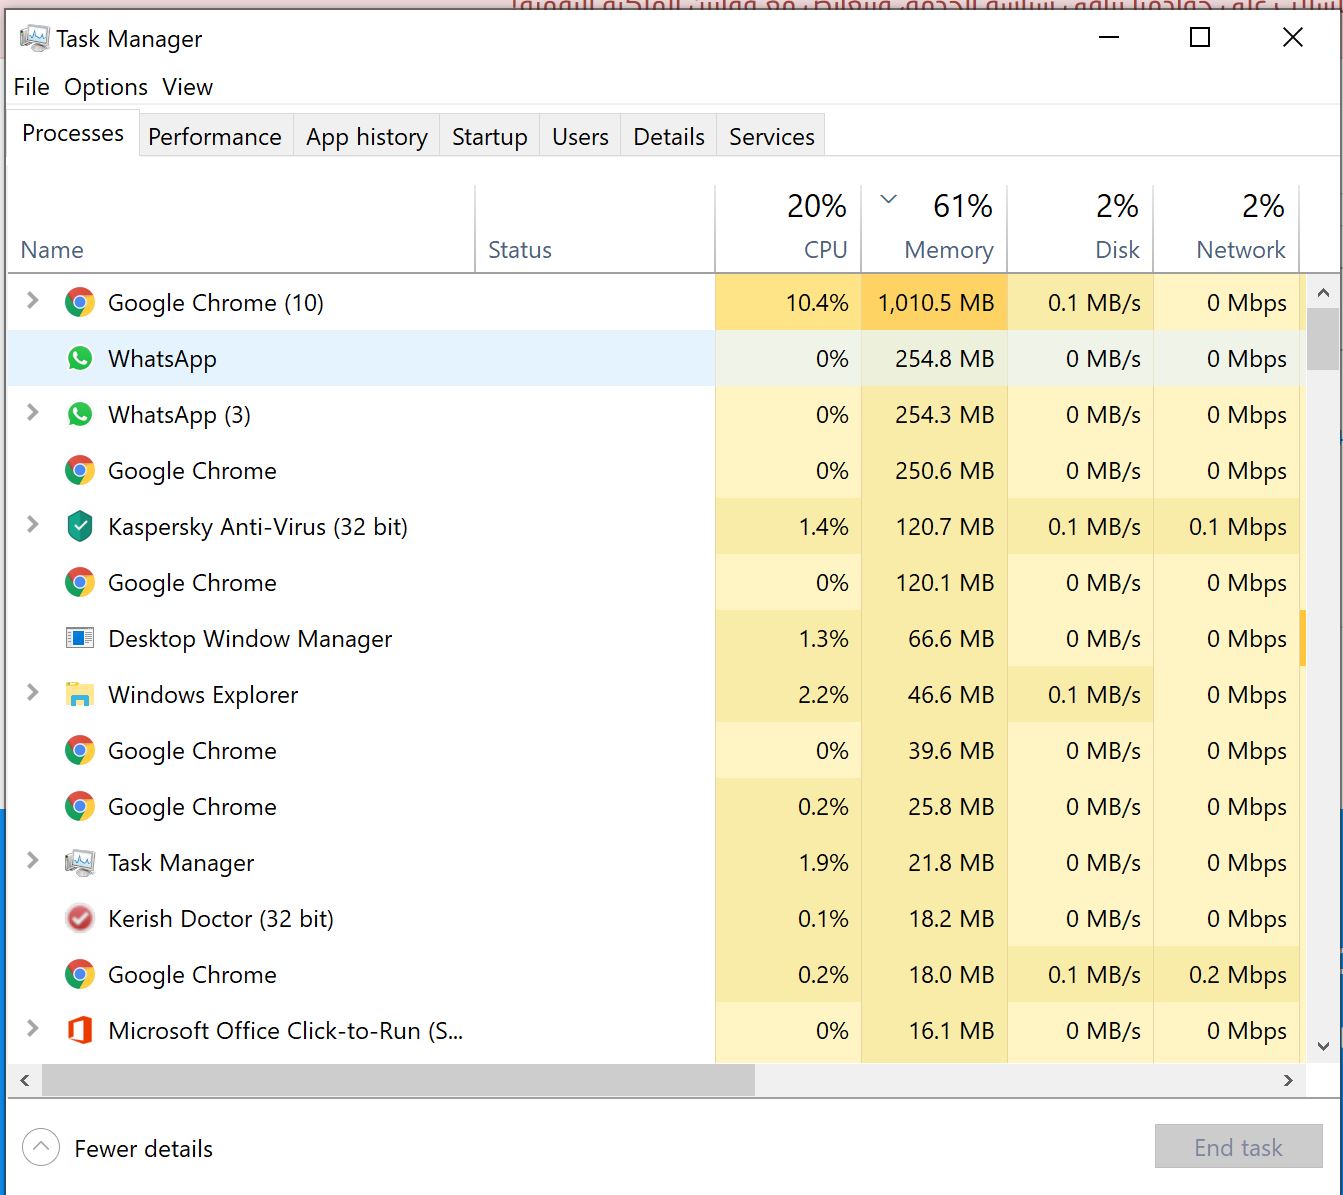Screen dimensions: 1343x1195
Task: Expand the Kaspersky Anti-Virus process
Action: tap(33, 525)
